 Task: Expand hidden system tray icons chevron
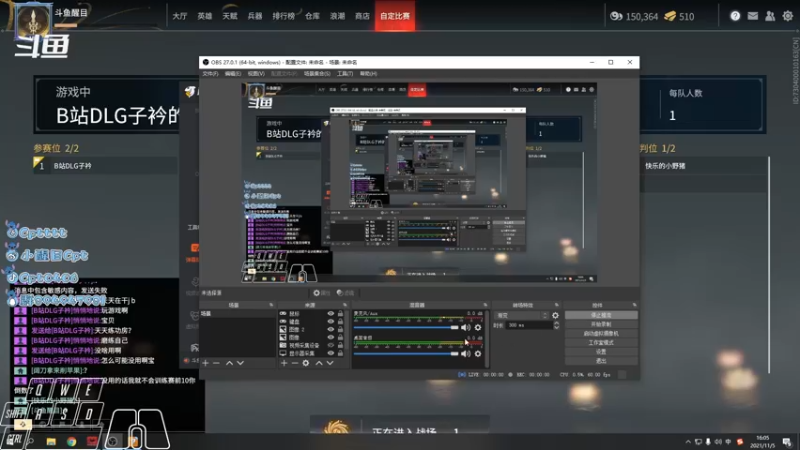688,442
